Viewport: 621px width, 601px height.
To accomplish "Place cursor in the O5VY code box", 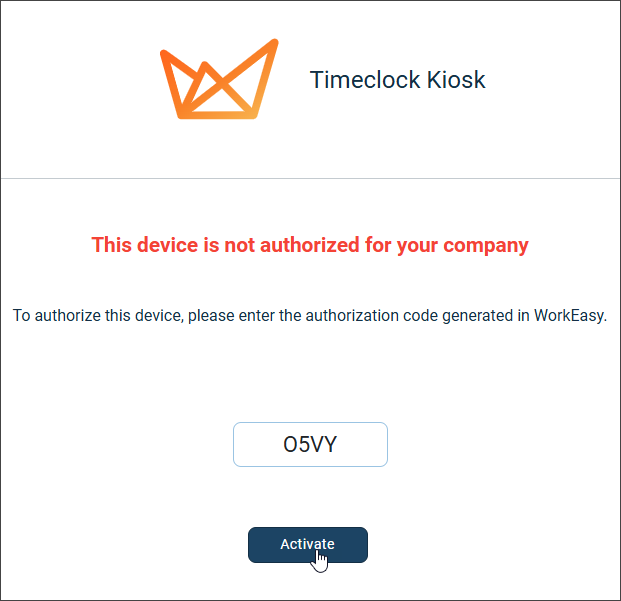I will click(310, 444).
